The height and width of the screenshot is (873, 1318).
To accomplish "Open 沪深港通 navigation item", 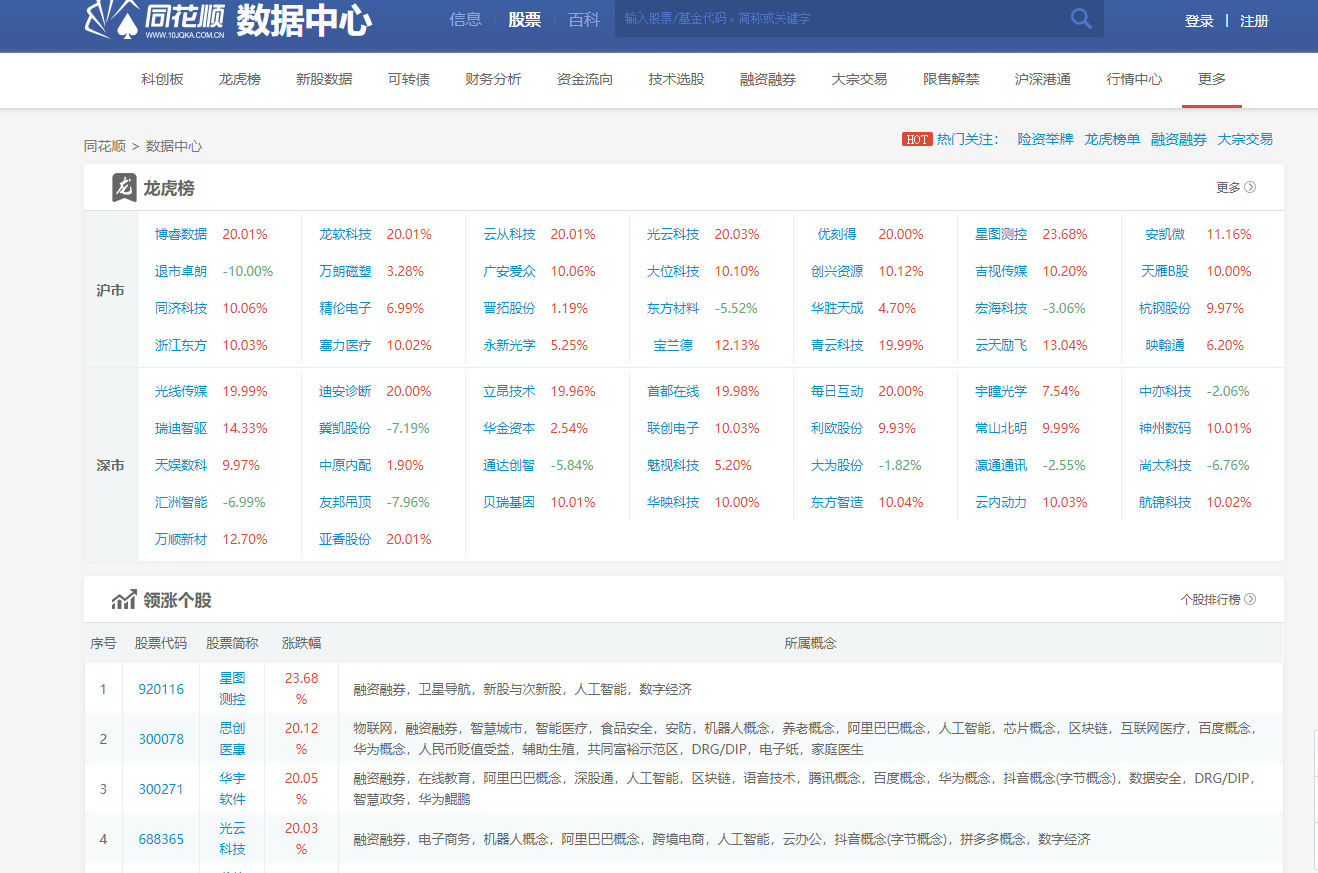I will pos(1042,79).
